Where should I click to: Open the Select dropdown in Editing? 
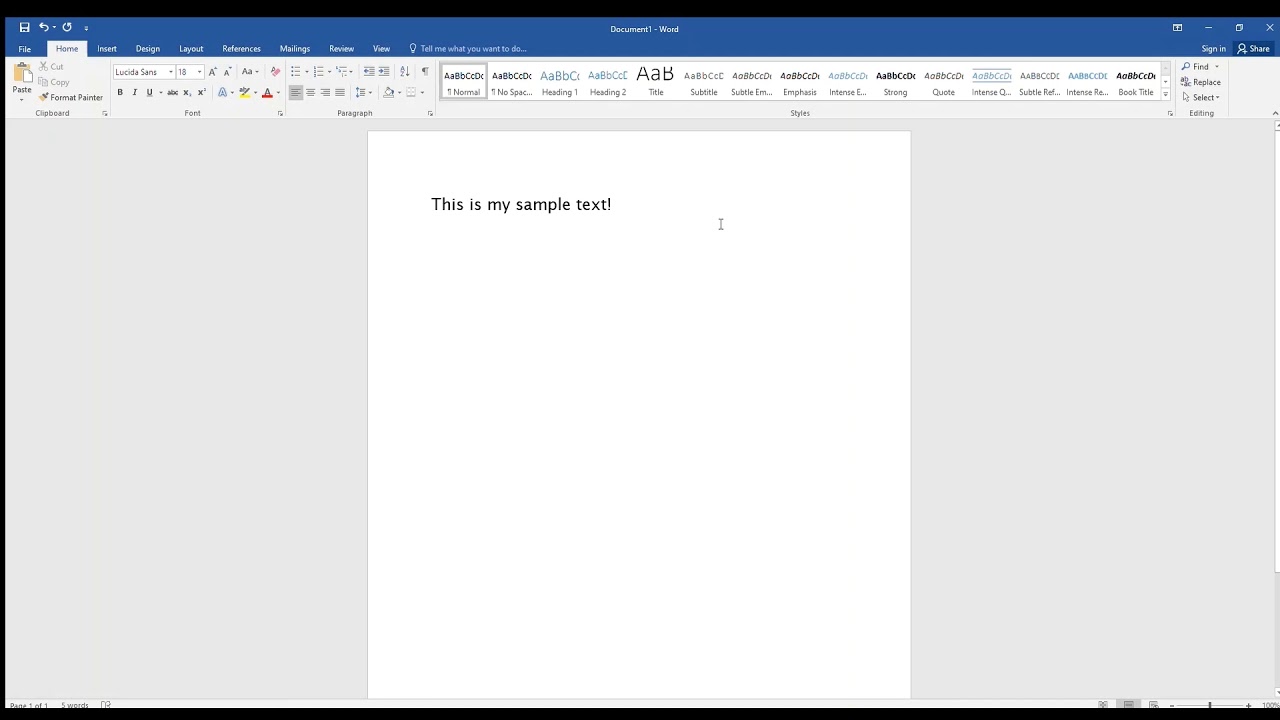pos(1201,97)
